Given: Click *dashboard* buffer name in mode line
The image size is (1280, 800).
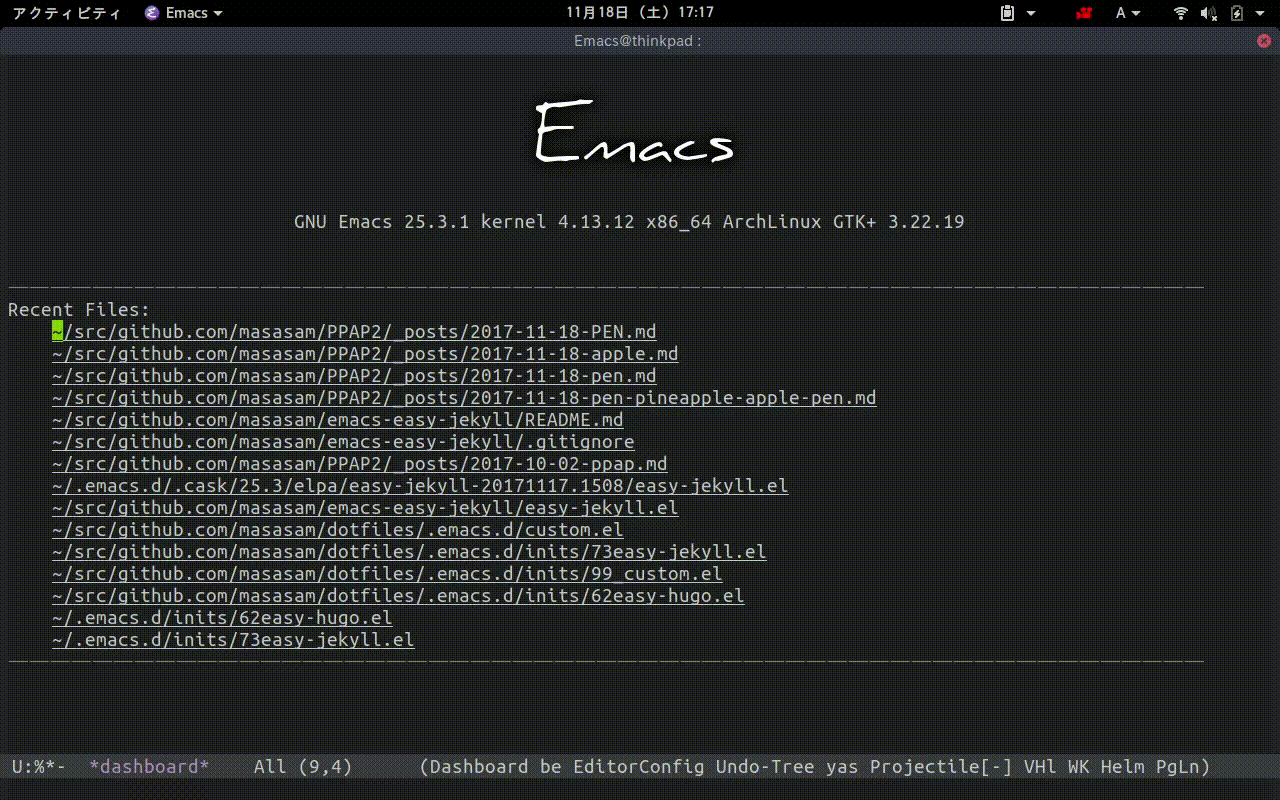Looking at the screenshot, I should click(149, 767).
